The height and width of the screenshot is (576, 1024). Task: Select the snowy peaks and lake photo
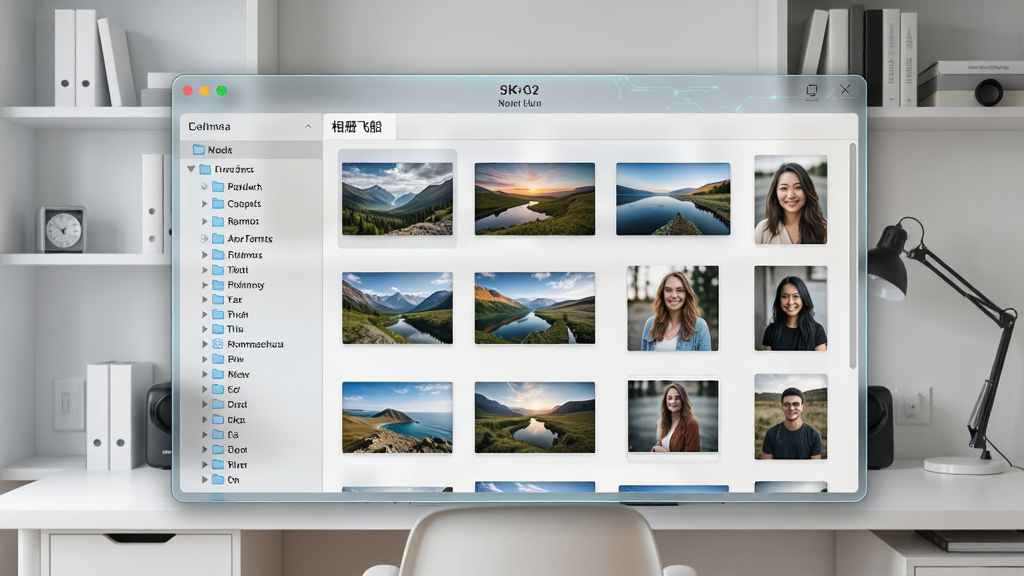coord(397,308)
